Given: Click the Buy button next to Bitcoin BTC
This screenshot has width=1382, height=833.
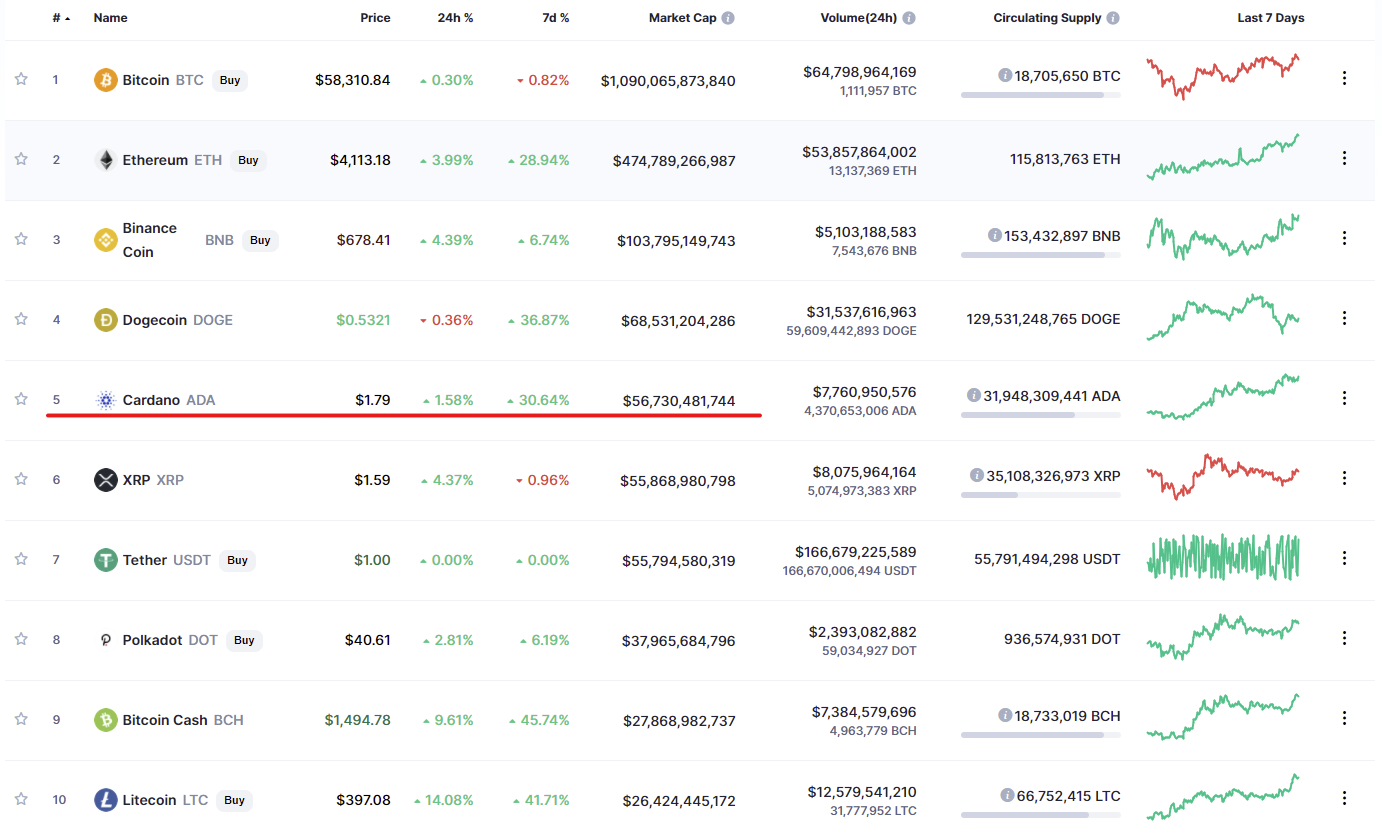Looking at the screenshot, I should pos(230,80).
